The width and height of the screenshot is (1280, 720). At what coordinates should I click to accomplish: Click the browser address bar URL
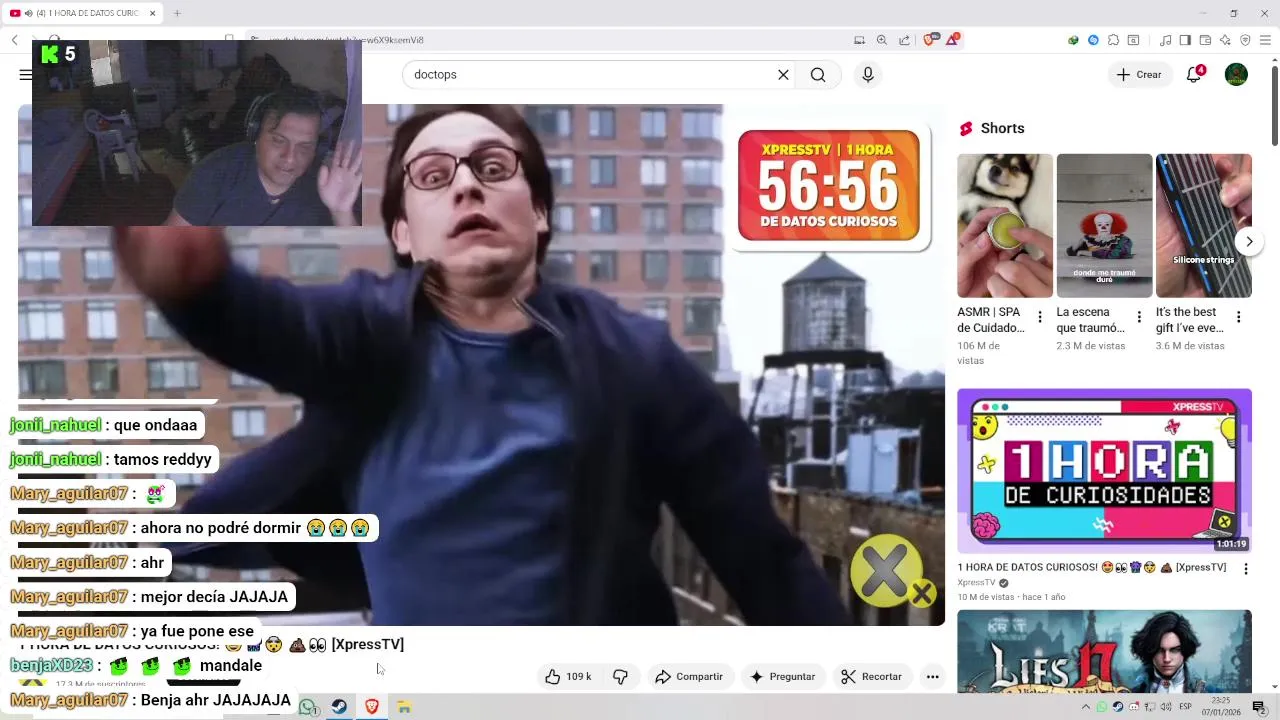[x=346, y=40]
